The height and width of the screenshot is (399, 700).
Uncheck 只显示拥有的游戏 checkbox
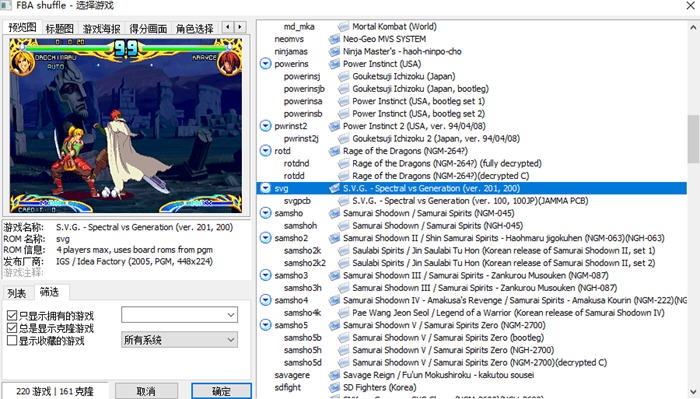tap(12, 316)
